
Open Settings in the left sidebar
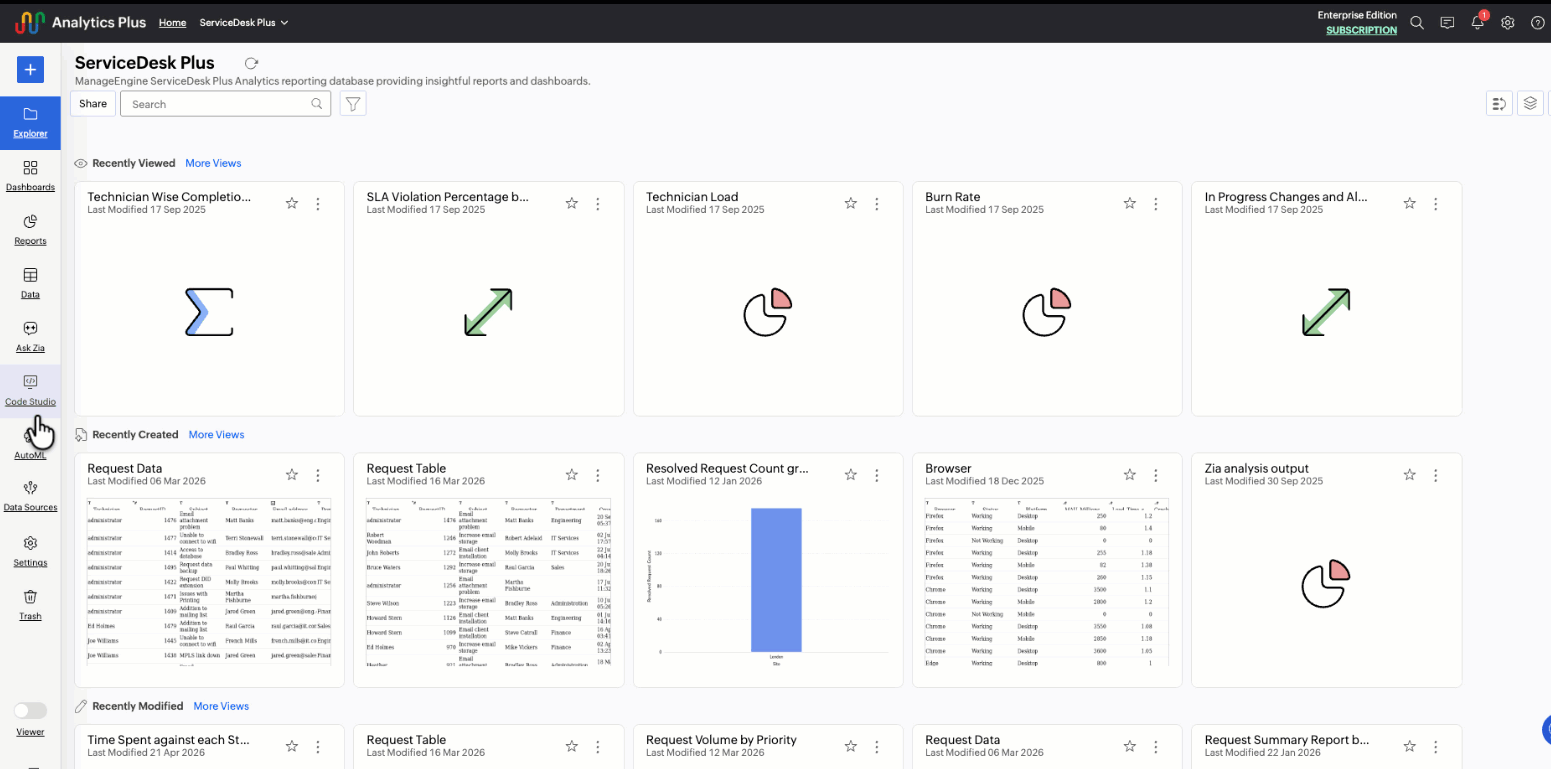click(30, 552)
